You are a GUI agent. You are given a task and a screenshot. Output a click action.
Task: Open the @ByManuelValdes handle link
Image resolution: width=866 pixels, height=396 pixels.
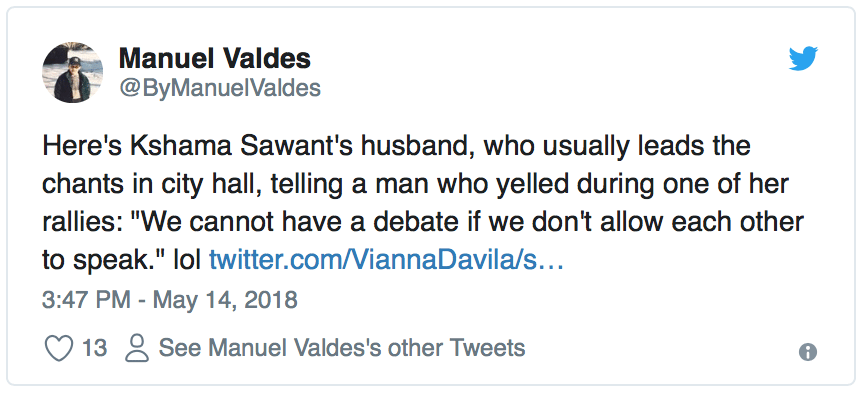click(220, 88)
